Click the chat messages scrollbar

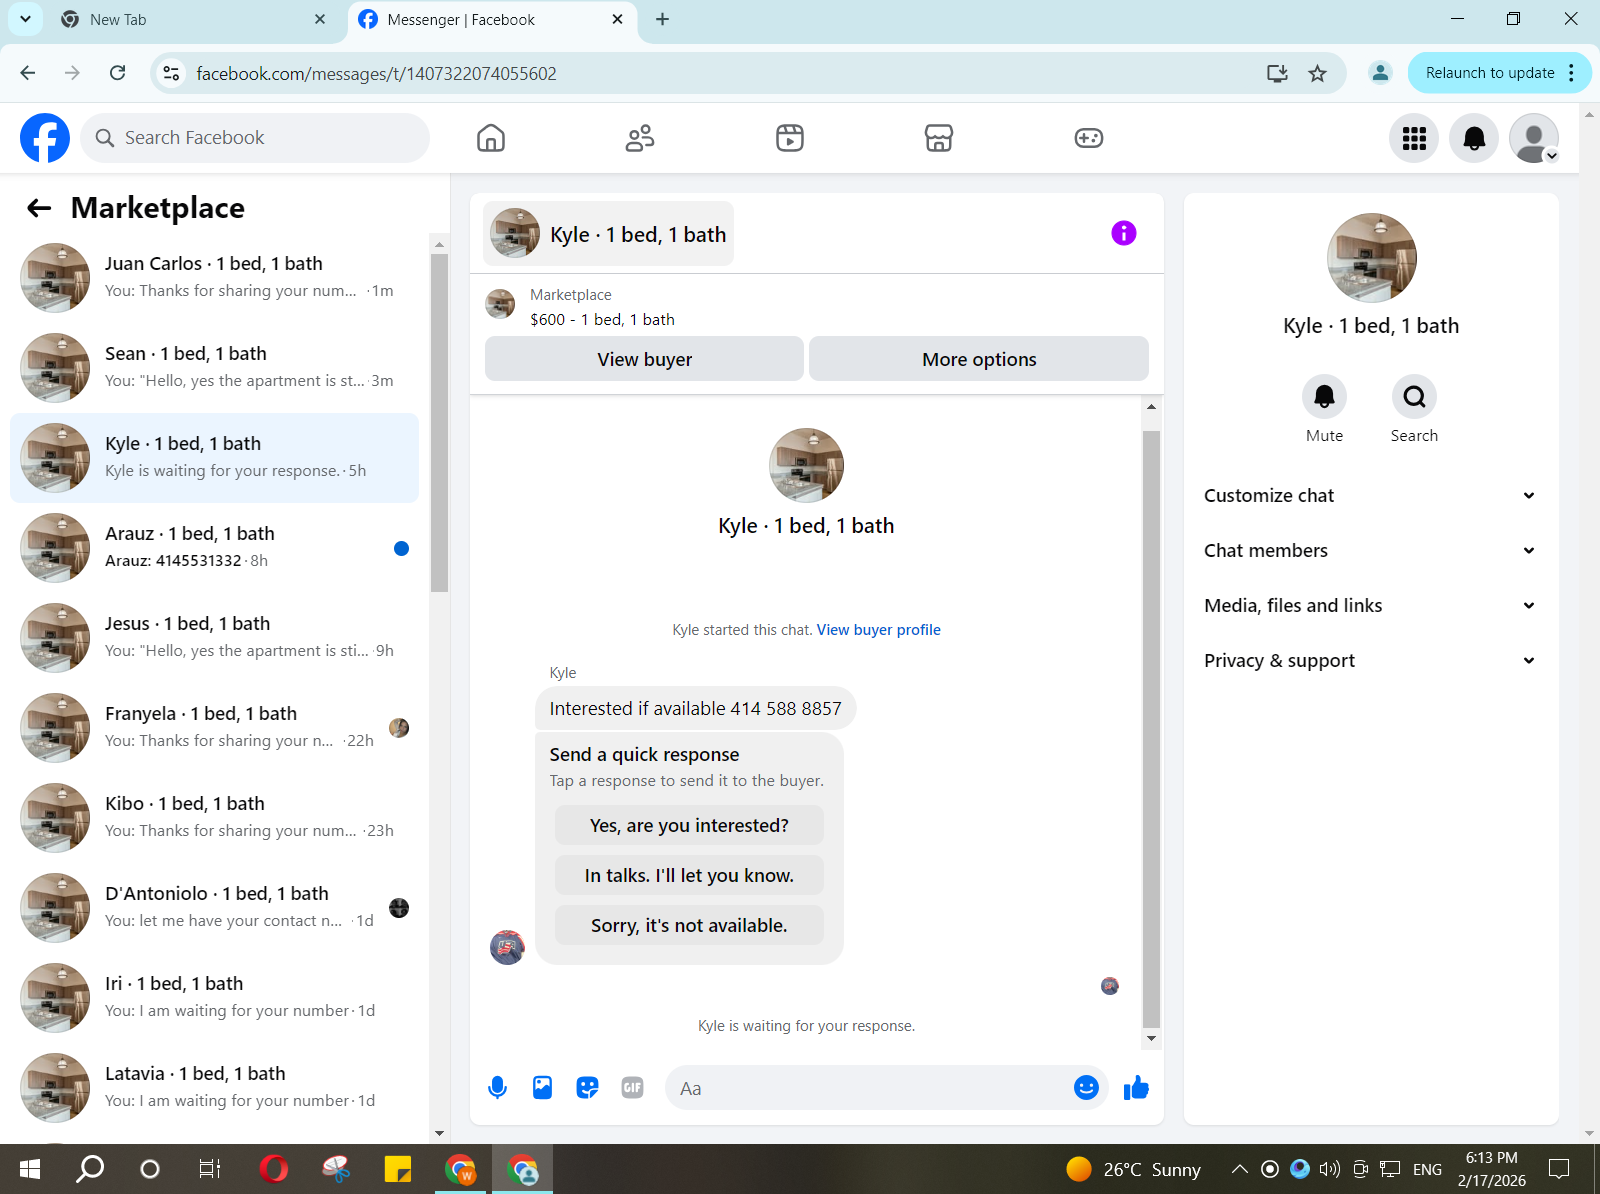pos(1151,728)
